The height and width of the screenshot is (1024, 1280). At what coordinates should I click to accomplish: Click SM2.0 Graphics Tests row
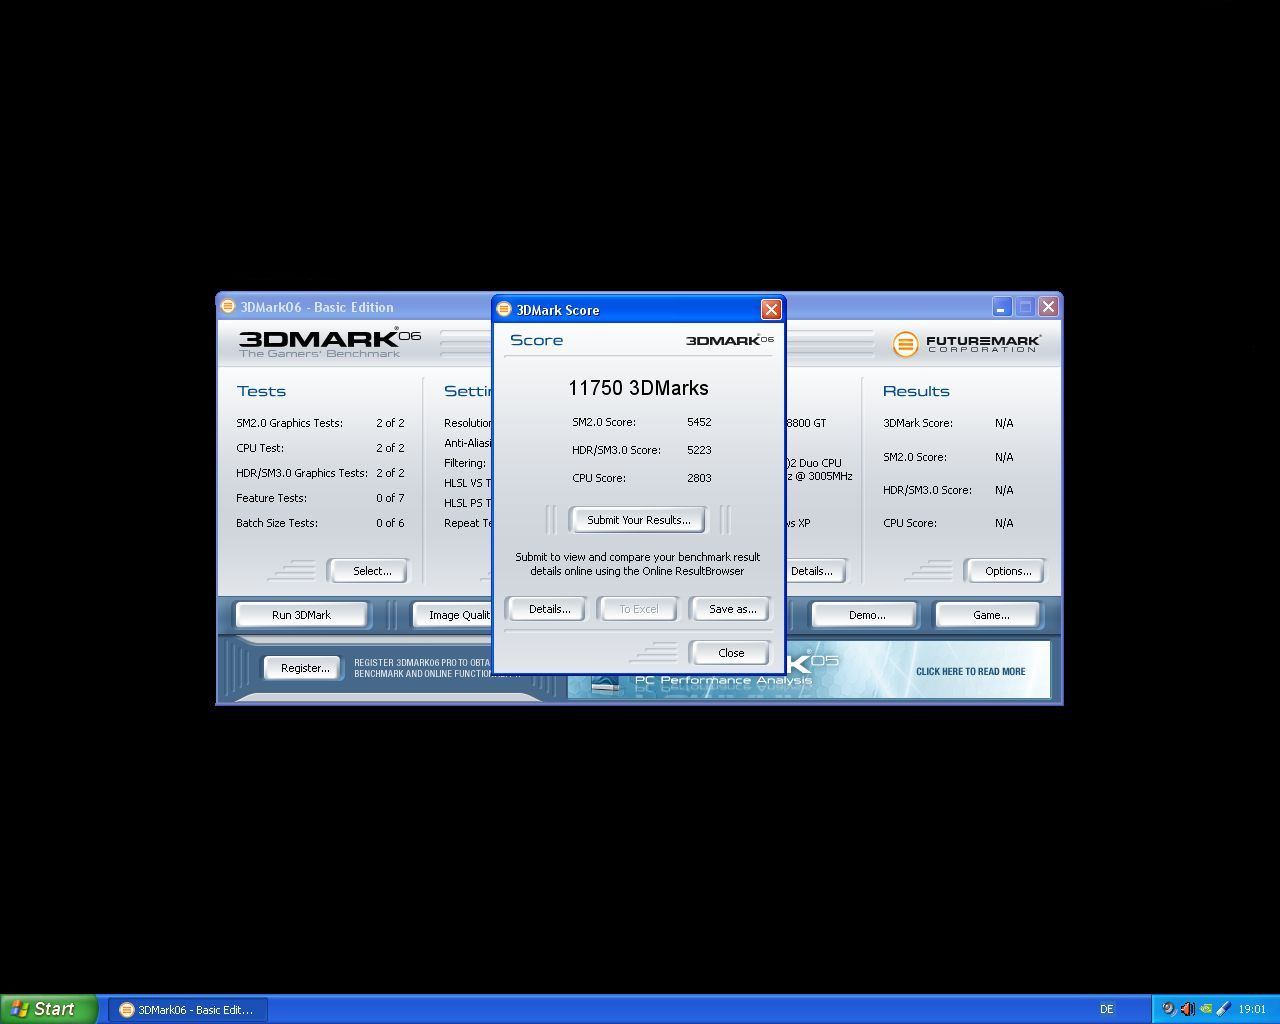tap(320, 423)
